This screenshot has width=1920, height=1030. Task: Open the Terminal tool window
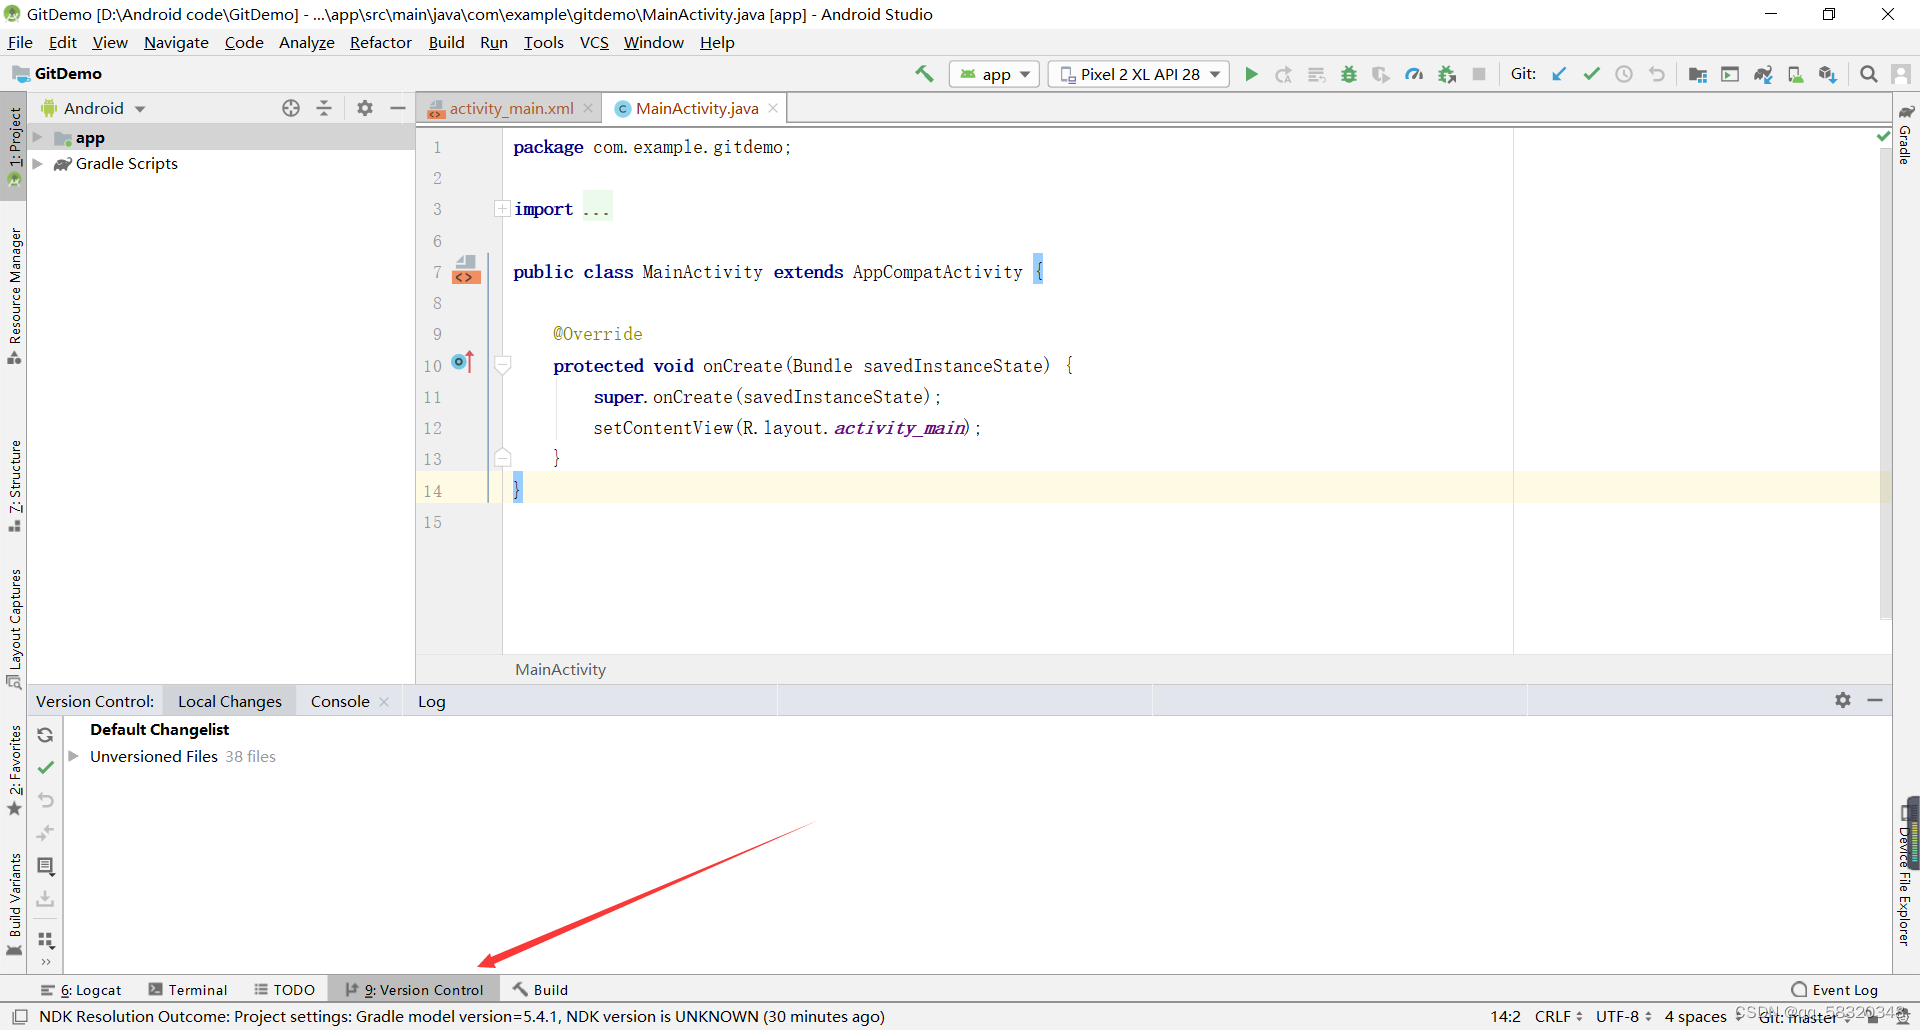click(197, 989)
